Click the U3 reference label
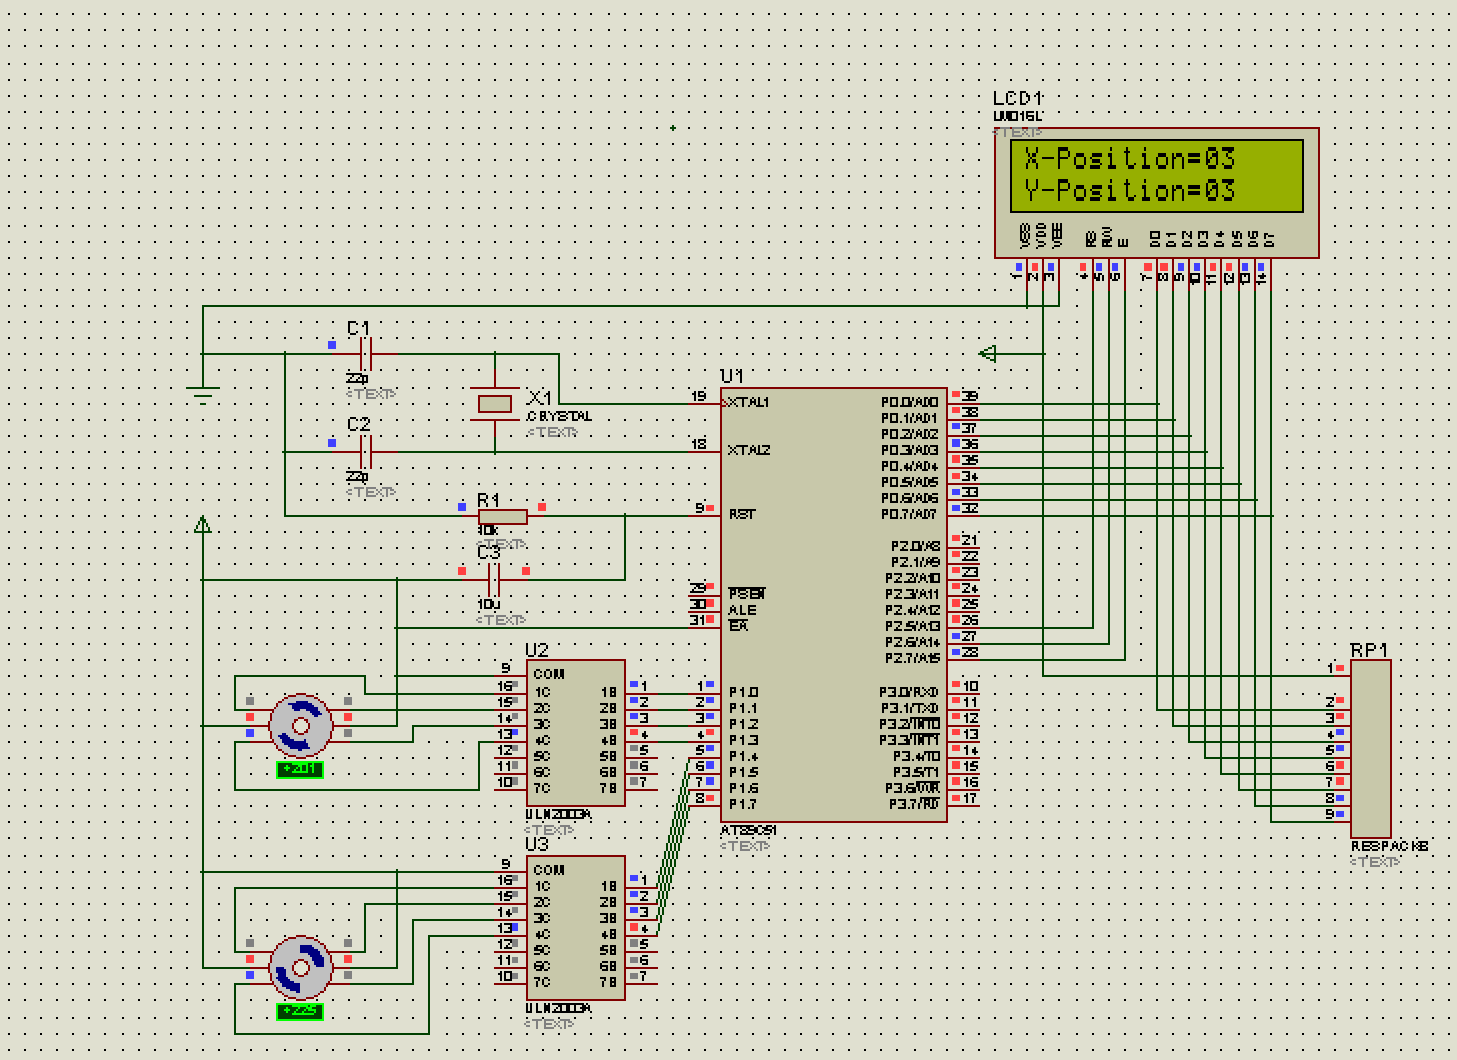Viewport: 1457px width, 1060px height. 537,845
